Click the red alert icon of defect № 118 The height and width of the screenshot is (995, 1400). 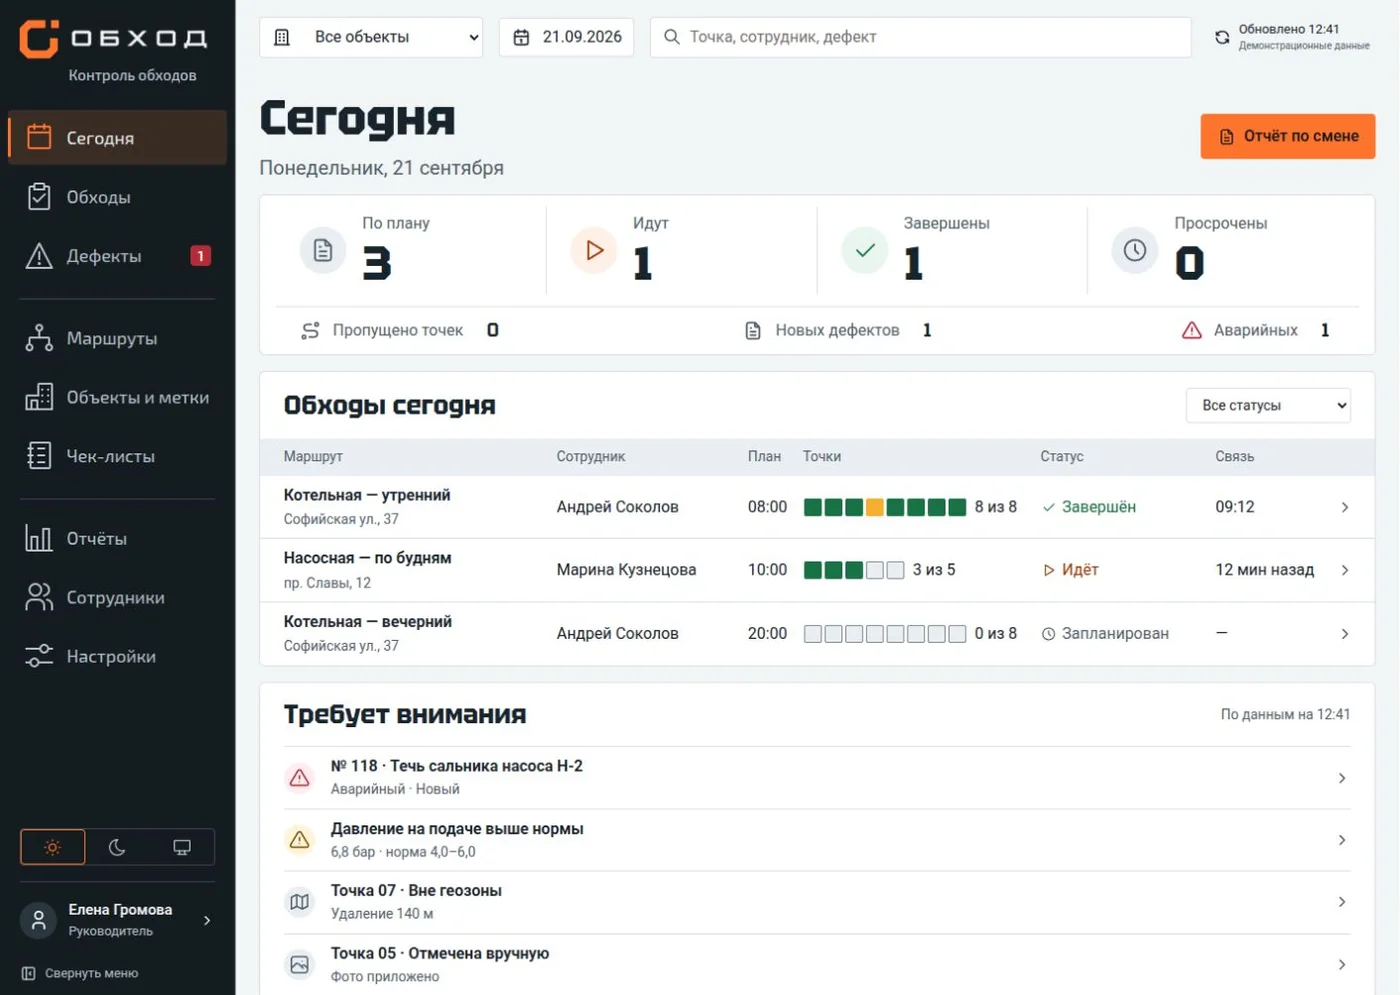coord(299,777)
